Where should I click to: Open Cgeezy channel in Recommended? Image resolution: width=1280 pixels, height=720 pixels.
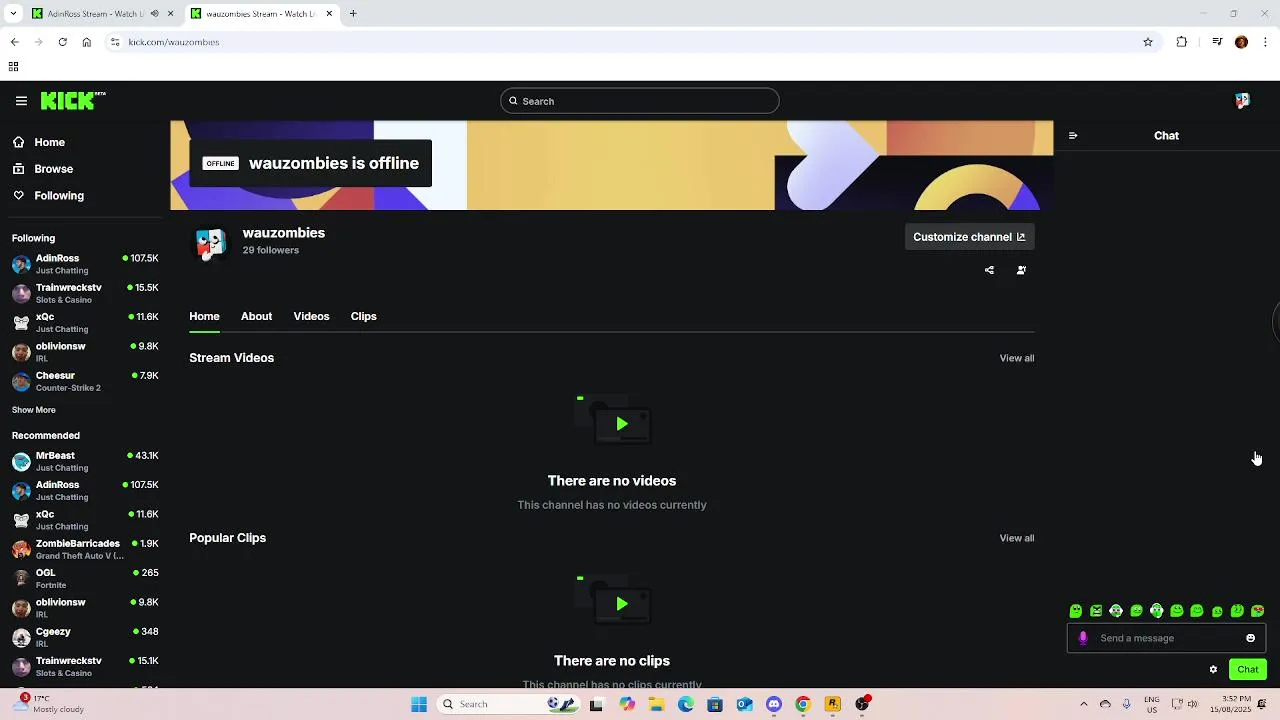click(85, 637)
